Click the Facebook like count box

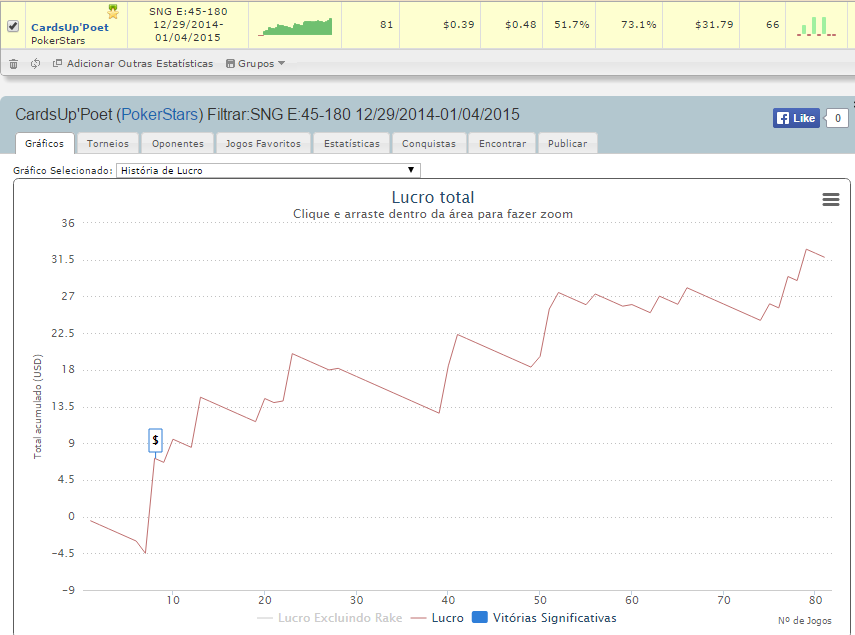tap(838, 118)
